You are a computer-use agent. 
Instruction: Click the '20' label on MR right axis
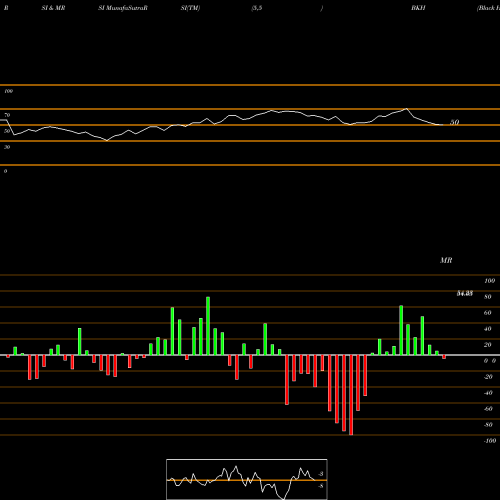tap(488, 345)
